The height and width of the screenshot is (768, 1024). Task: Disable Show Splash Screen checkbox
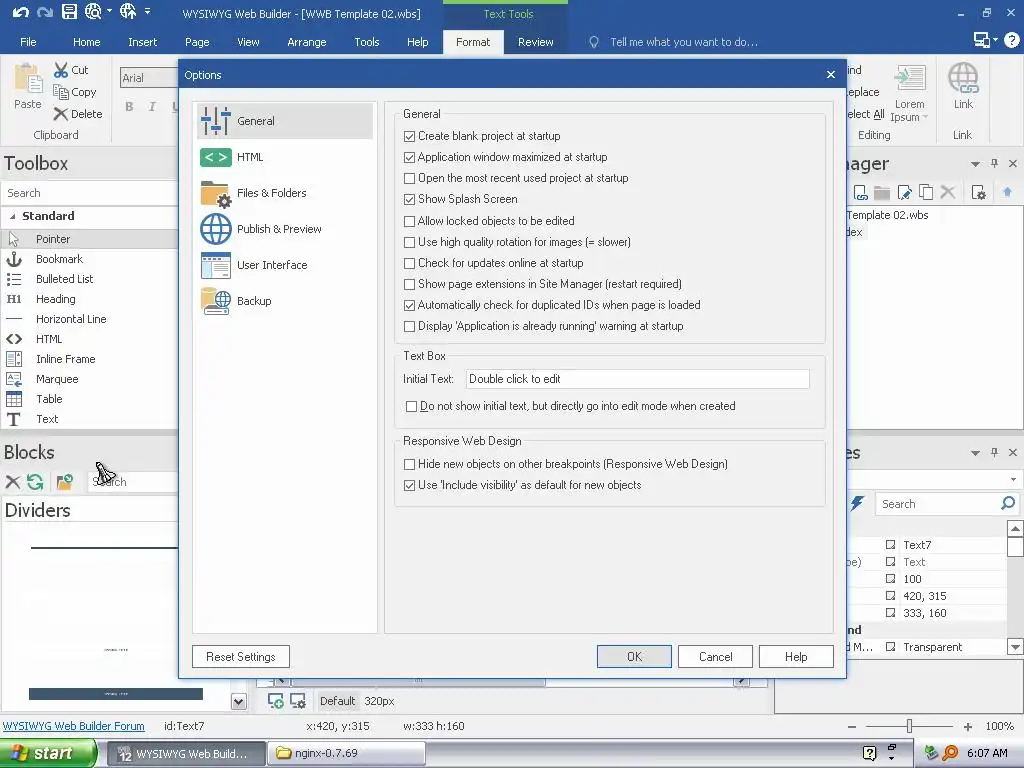[409, 199]
